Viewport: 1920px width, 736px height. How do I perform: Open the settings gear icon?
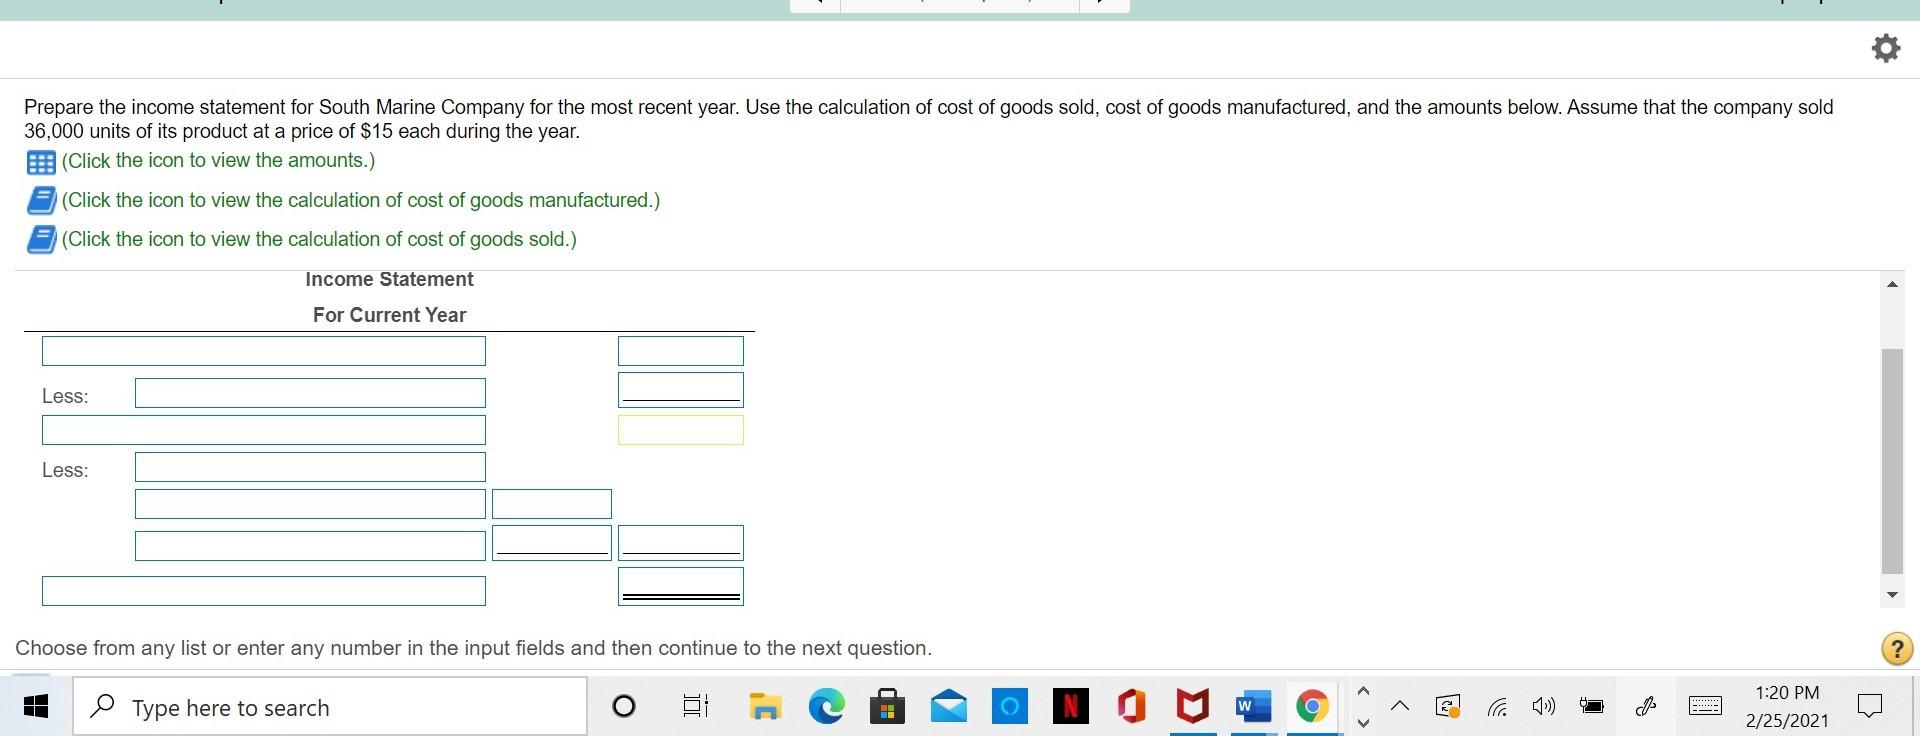(x=1885, y=48)
